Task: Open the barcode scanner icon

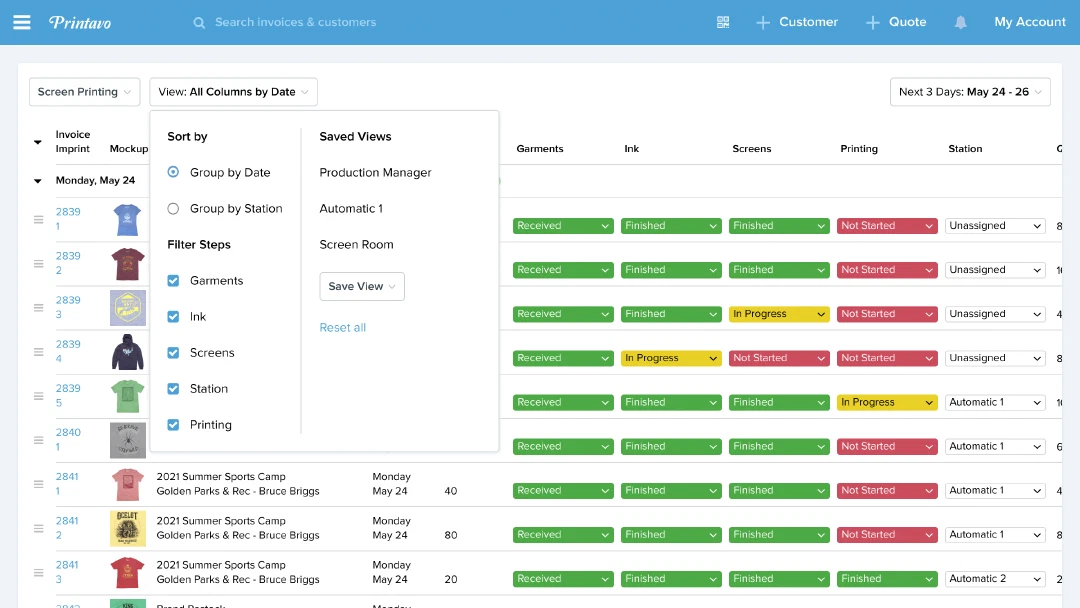Action: [723, 22]
